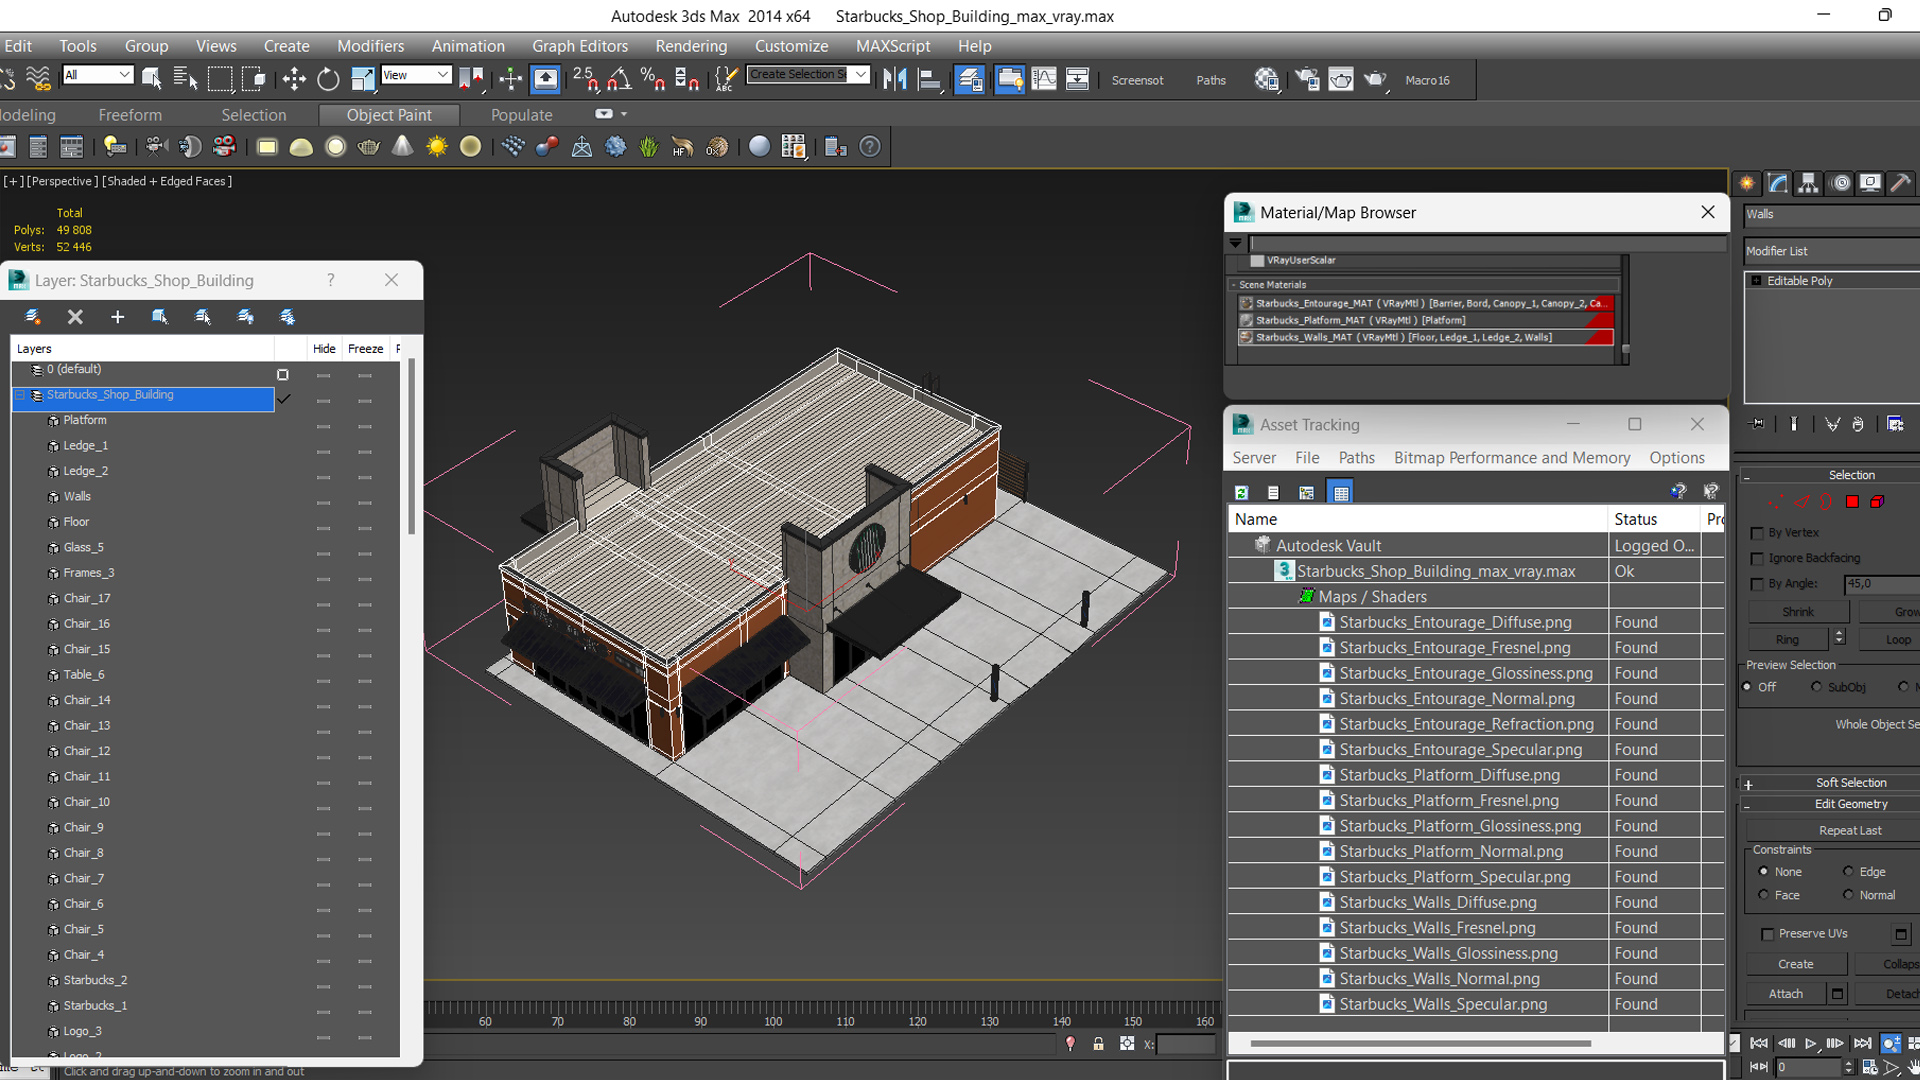Screen dimensions: 1920x1080
Task: Open the Curve Editor icon
Action: point(1044,79)
